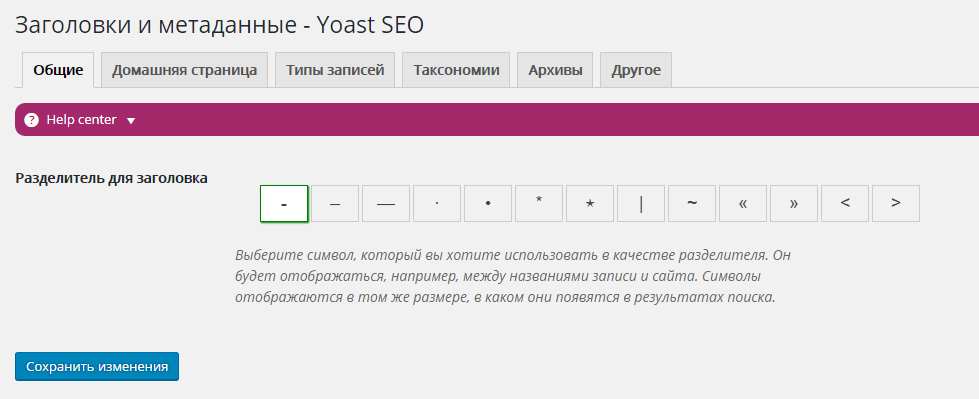
Task: Click the Заголовки и метаданные page heading
Action: (x=219, y=25)
